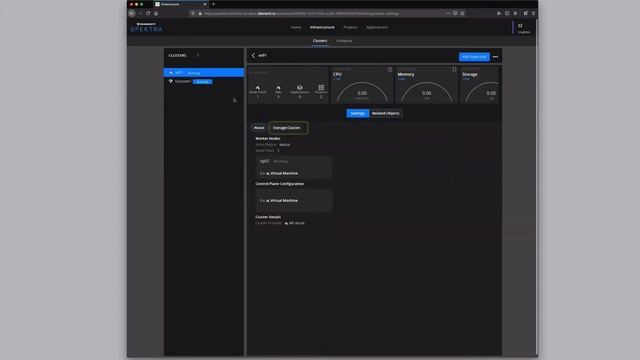This screenshot has height=360, width=640.
Task: Click the Cluster Details heading
Action: click(268, 217)
